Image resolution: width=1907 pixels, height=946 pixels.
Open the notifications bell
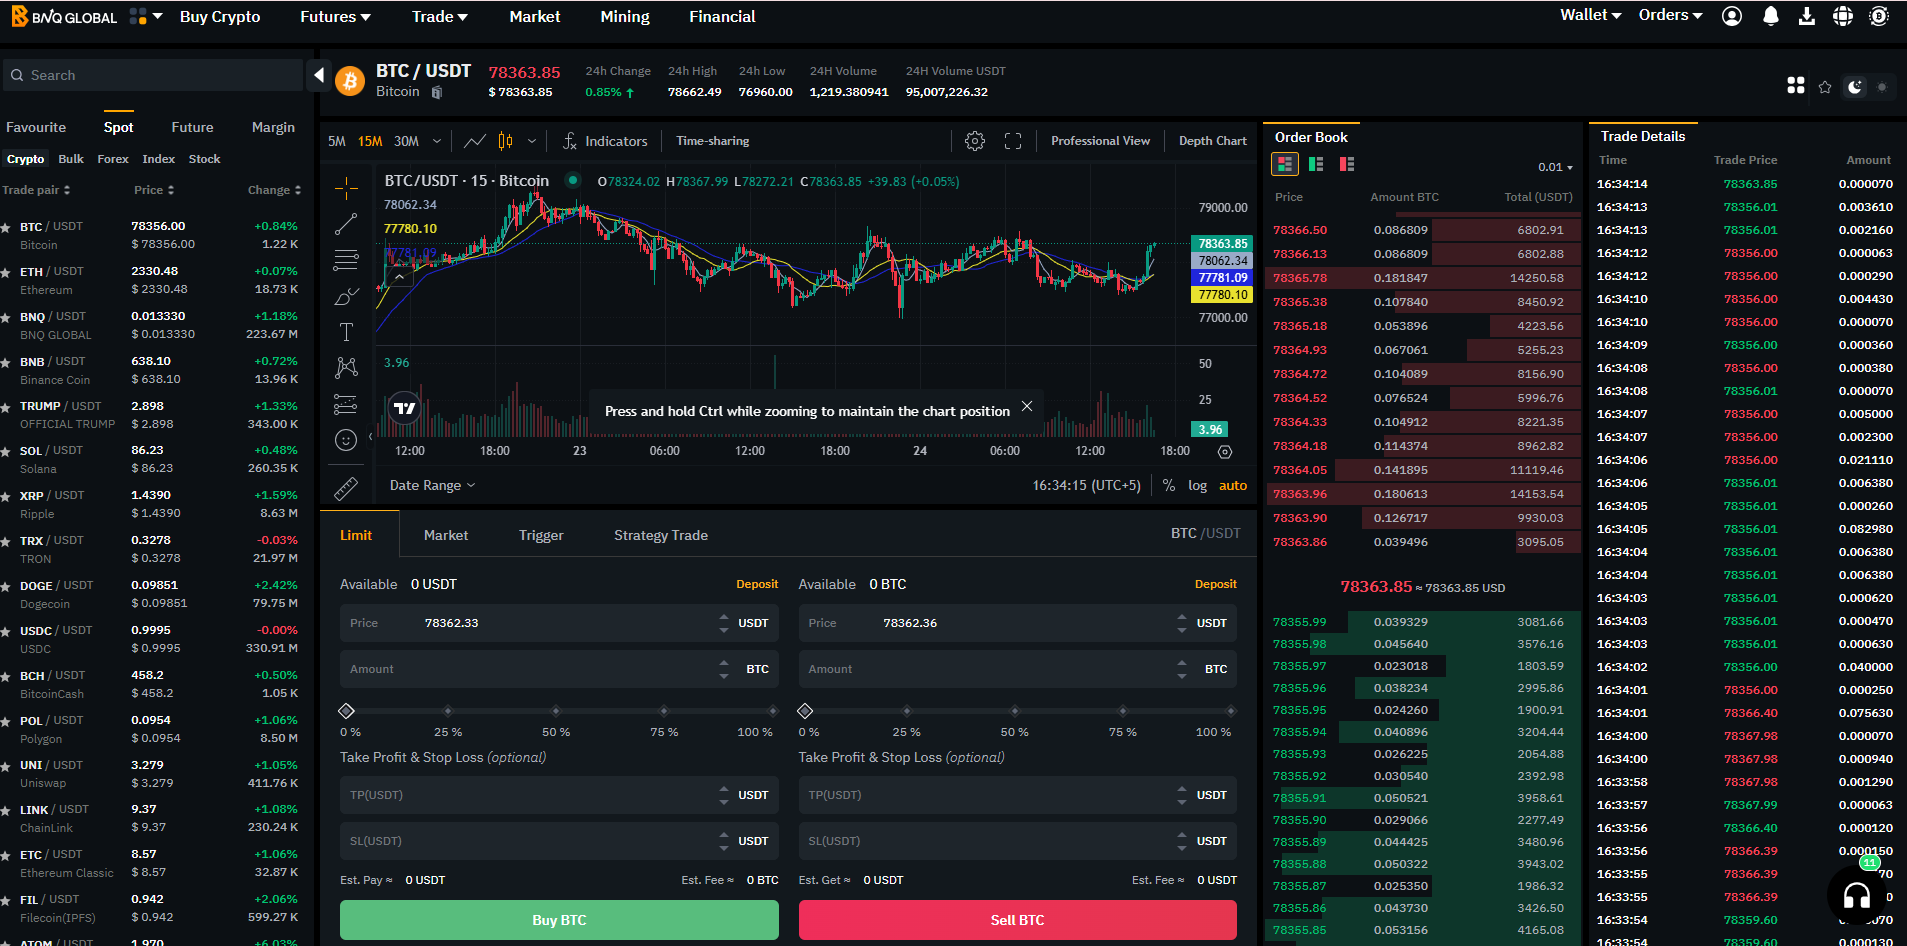click(1770, 16)
